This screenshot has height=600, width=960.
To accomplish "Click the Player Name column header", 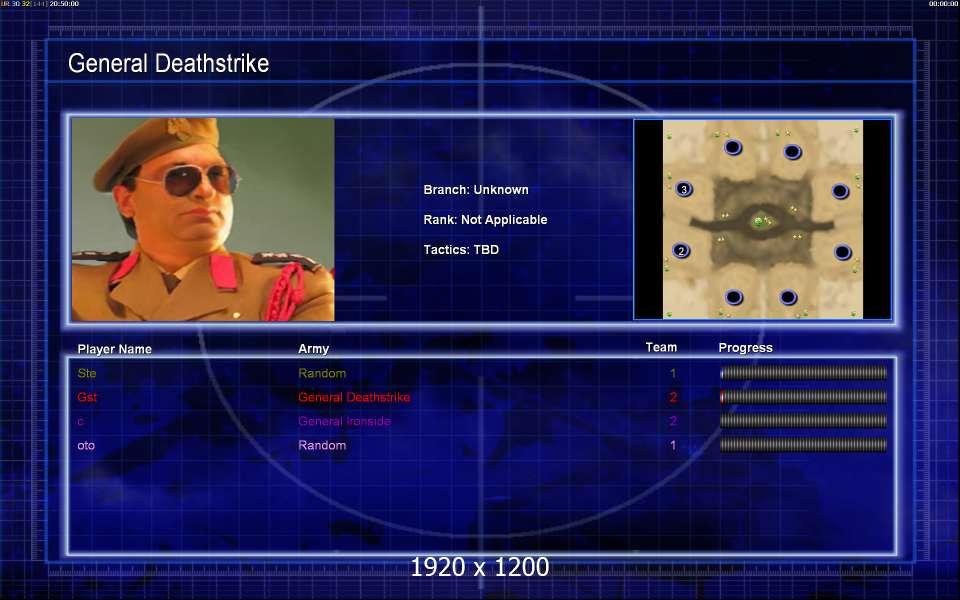I will click(114, 349).
